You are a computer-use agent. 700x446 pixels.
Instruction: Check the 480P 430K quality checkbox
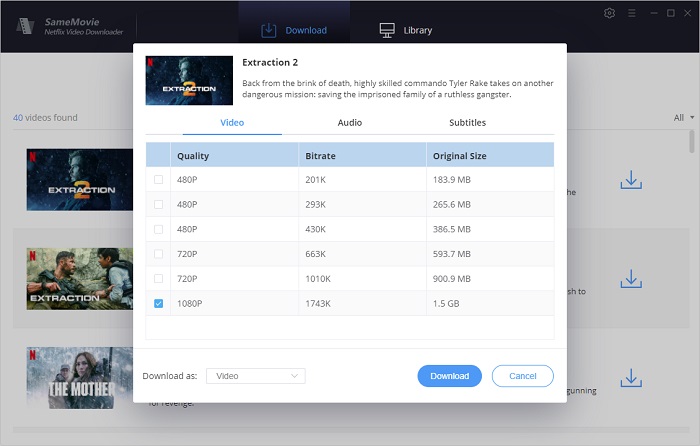coord(158,229)
